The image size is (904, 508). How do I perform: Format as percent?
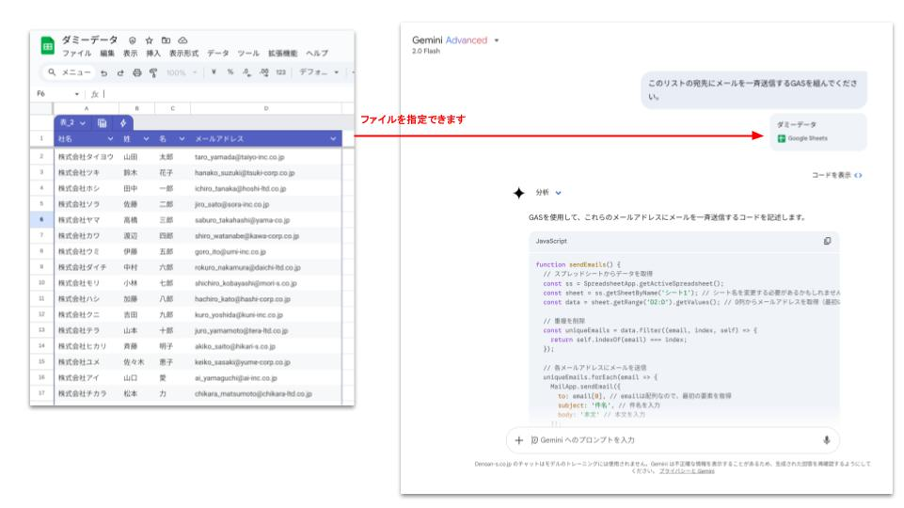pyautogui.click(x=230, y=72)
